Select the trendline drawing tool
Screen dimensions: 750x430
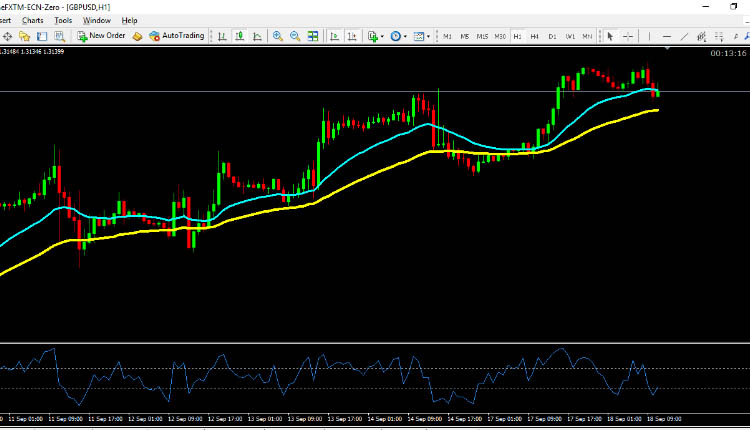[x=684, y=36]
